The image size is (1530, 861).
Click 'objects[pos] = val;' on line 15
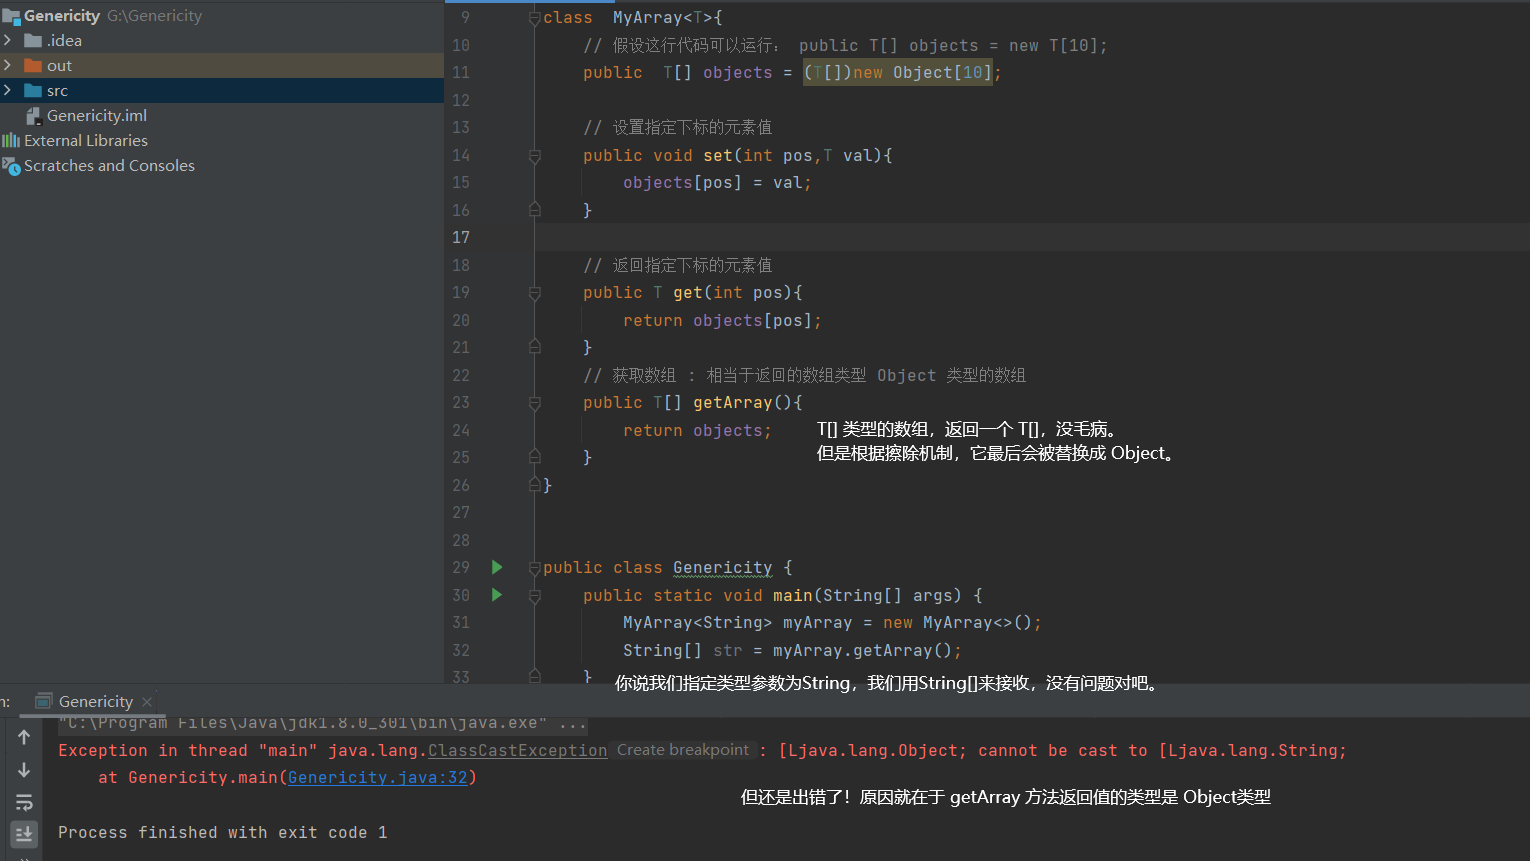pyautogui.click(x=717, y=182)
